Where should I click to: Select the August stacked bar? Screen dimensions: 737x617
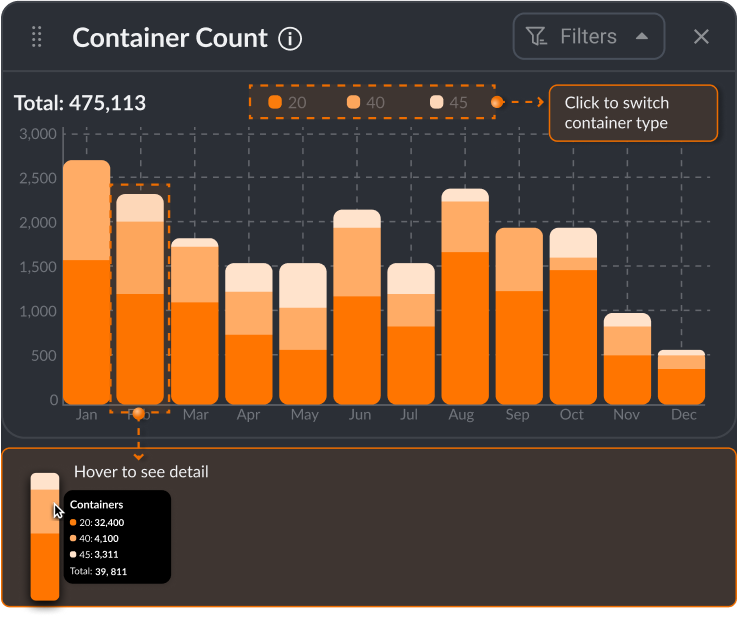pyautogui.click(x=464, y=296)
